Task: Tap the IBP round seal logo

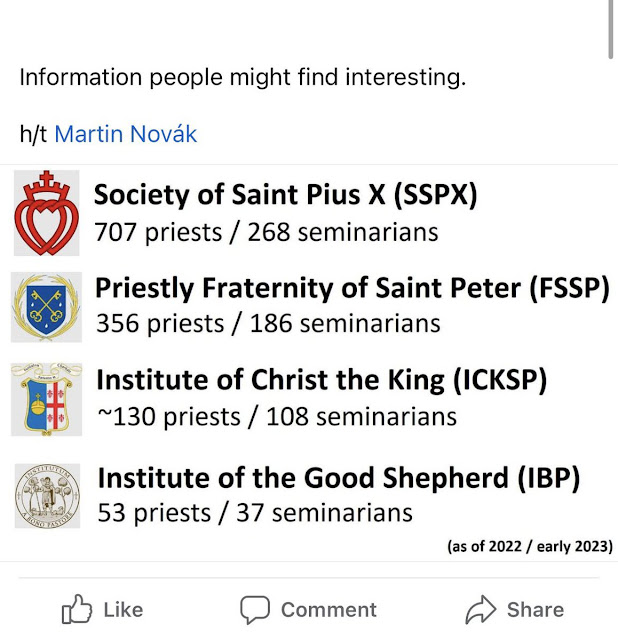Action: 46,495
